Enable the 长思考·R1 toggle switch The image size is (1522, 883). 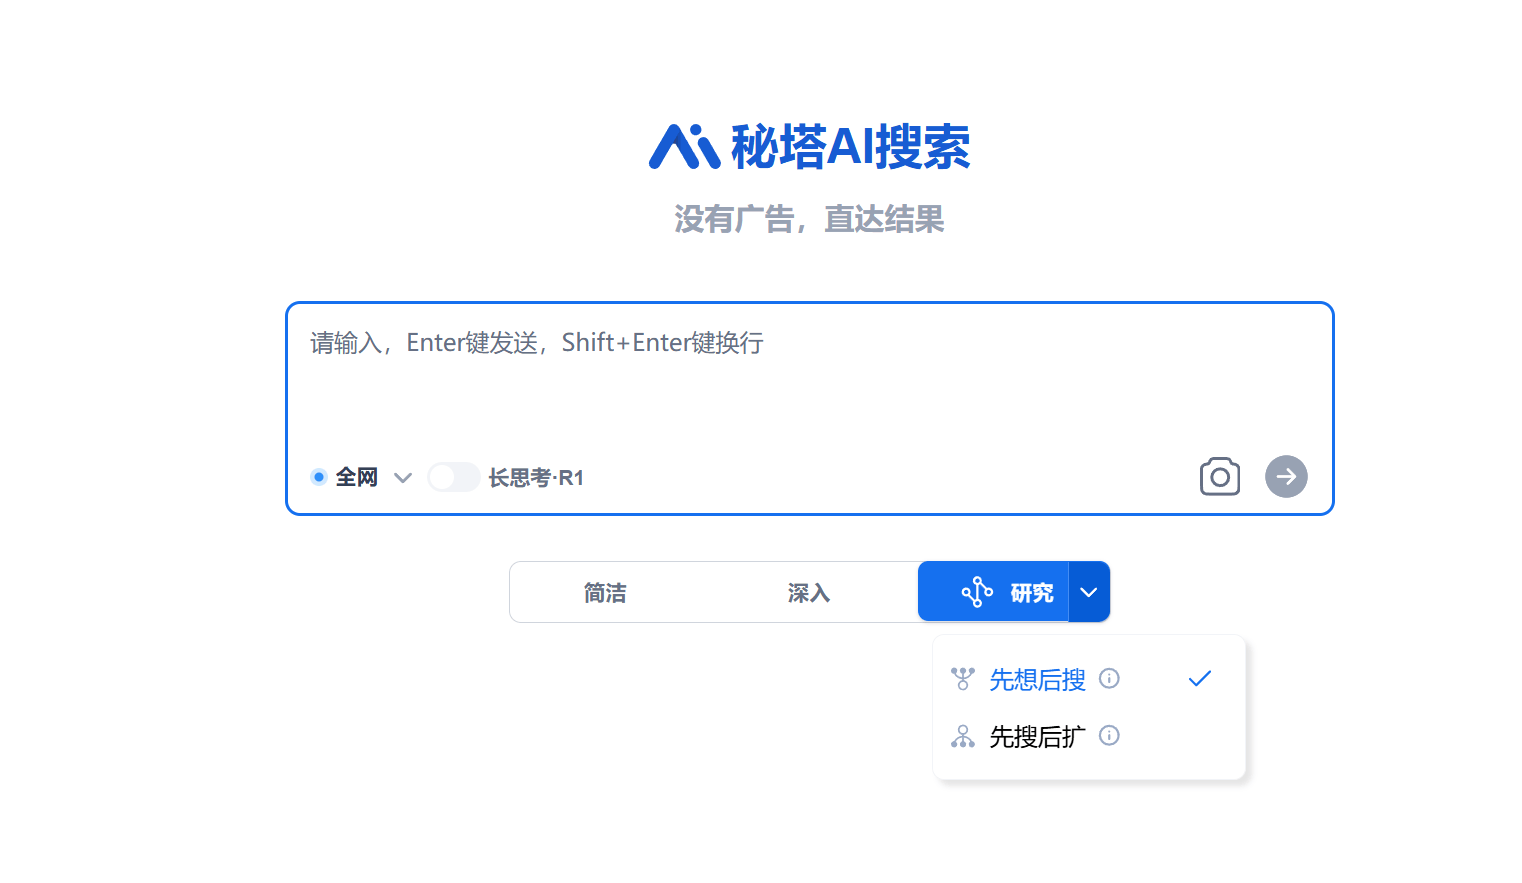coord(454,477)
